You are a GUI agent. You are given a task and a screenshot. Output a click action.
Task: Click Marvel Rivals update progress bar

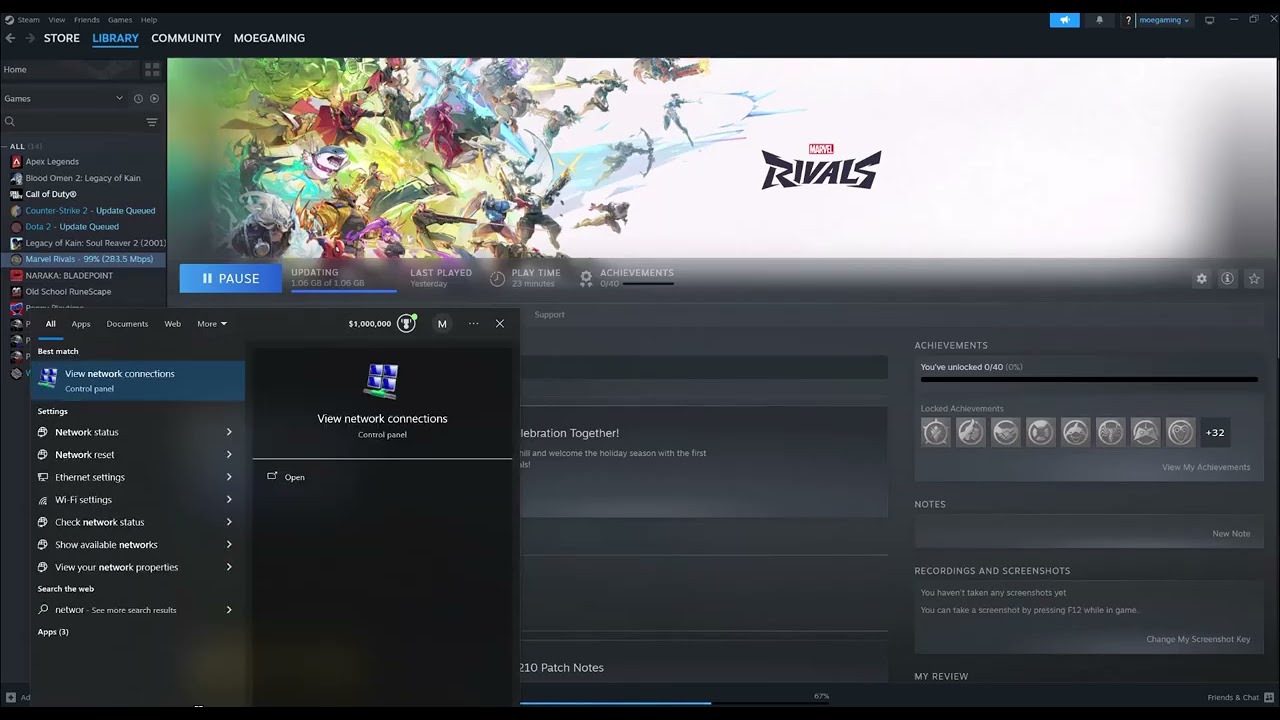click(x=343, y=291)
